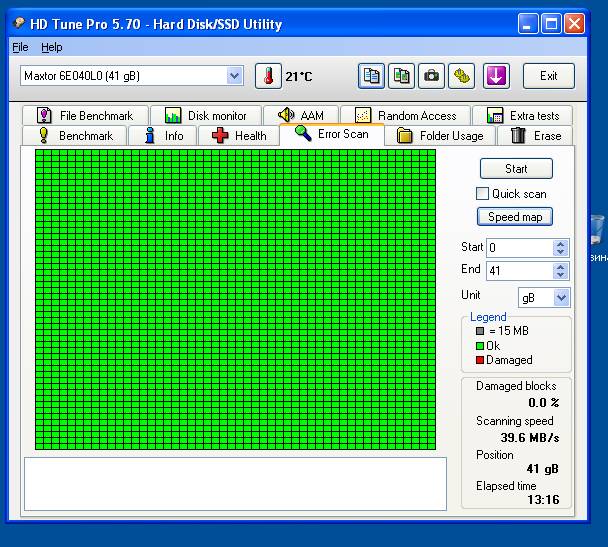Viewport: 608px width, 547px height.
Task: Decrease the End value spinner down
Action: point(560,274)
